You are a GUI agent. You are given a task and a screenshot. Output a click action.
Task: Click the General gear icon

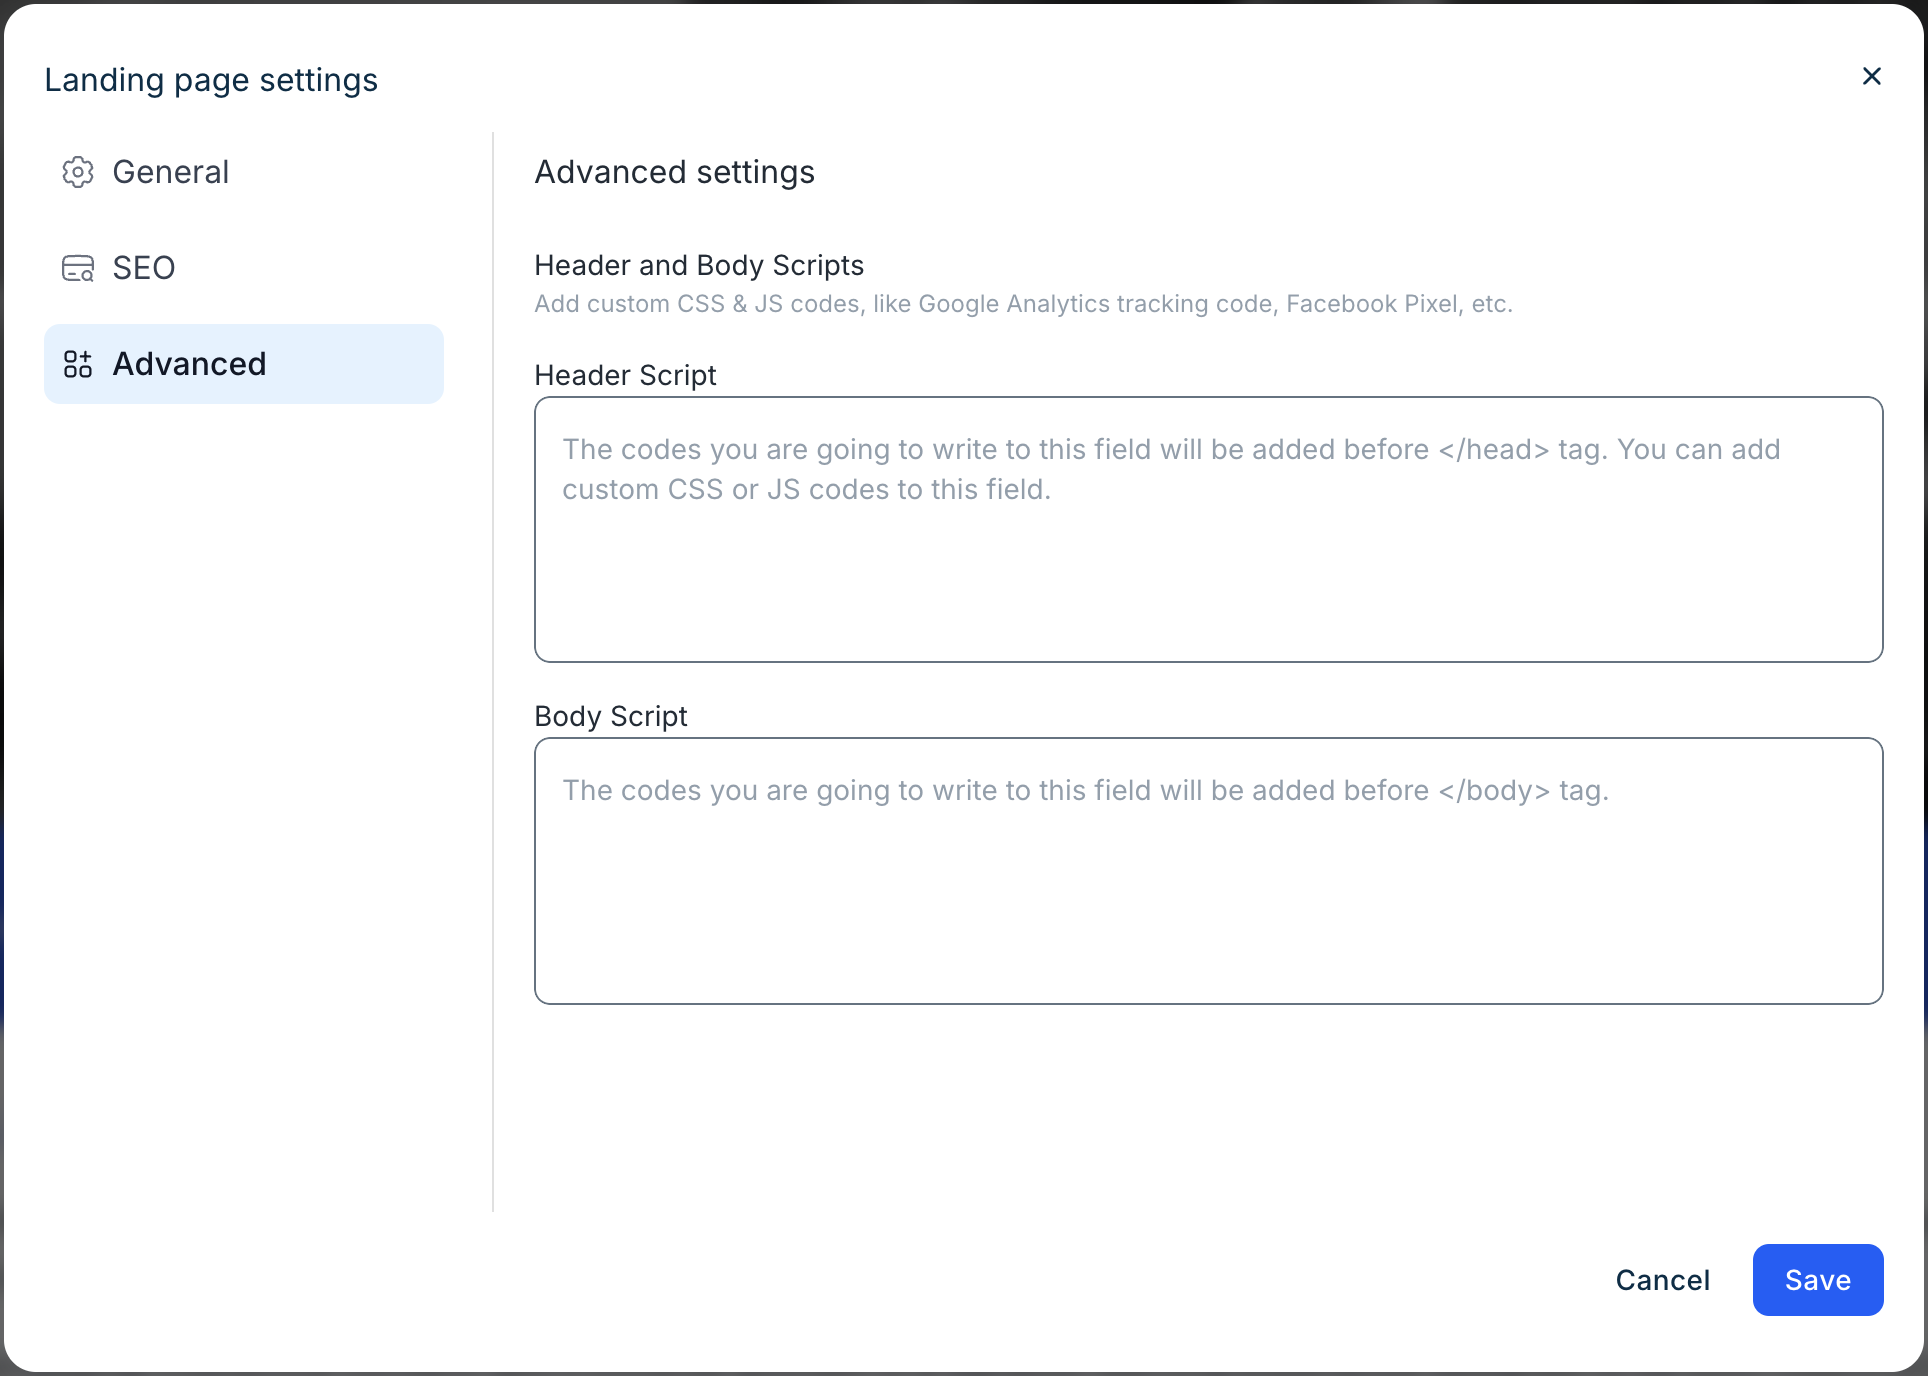click(x=78, y=172)
